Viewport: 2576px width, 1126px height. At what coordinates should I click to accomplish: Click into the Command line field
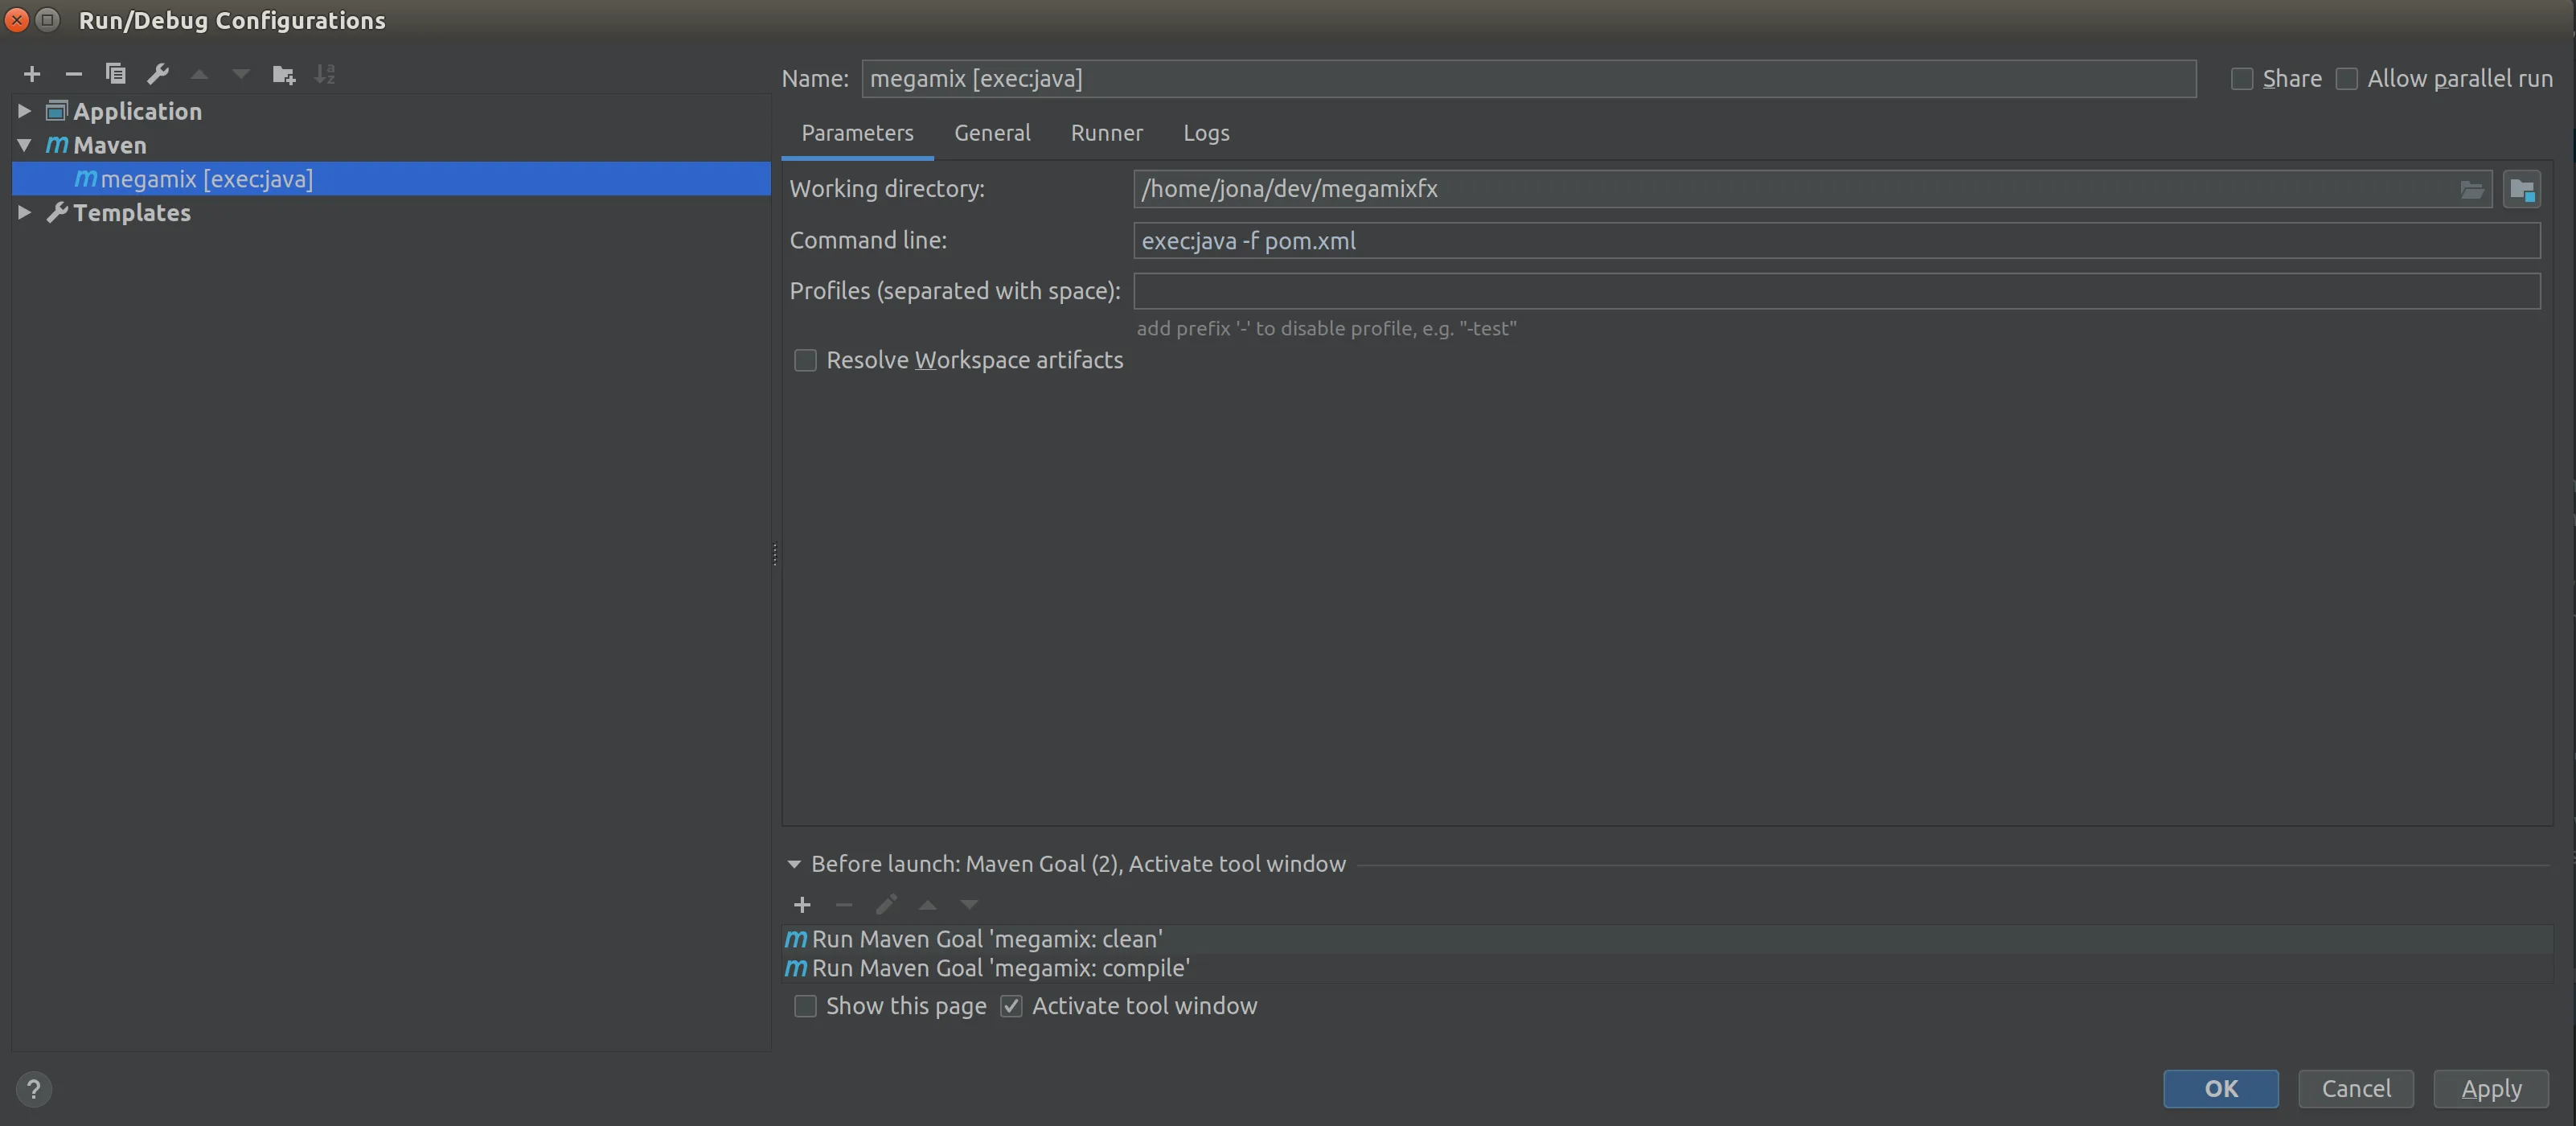point(1836,241)
